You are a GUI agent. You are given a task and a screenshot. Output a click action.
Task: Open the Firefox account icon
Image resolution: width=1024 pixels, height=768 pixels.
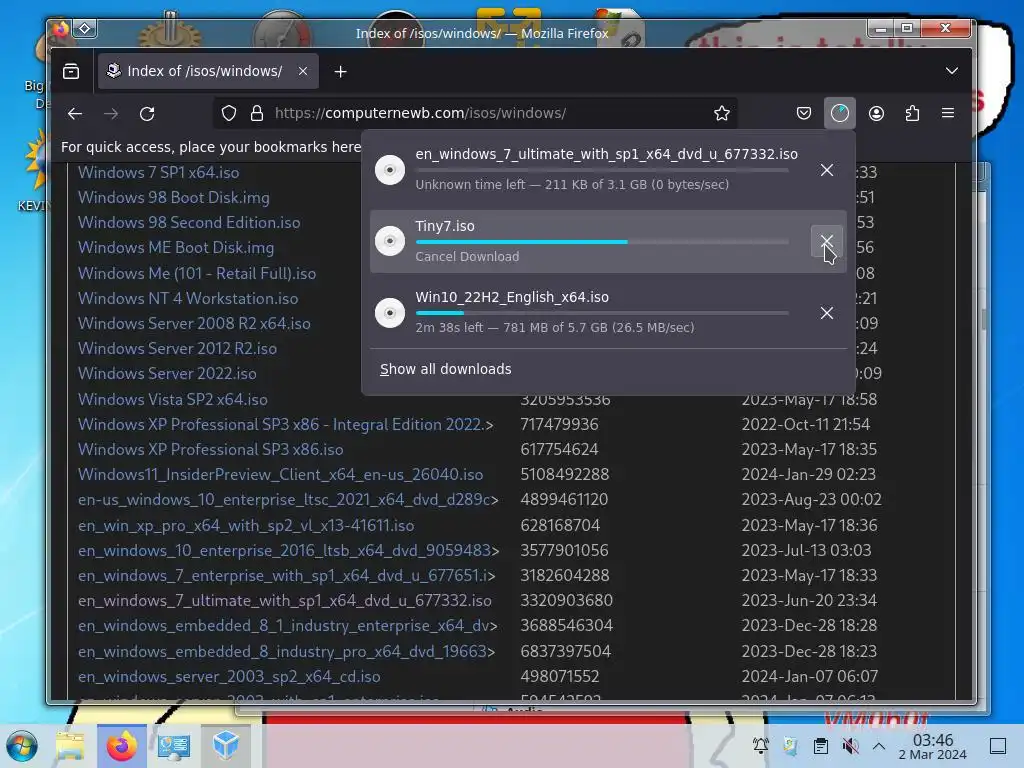tap(876, 114)
